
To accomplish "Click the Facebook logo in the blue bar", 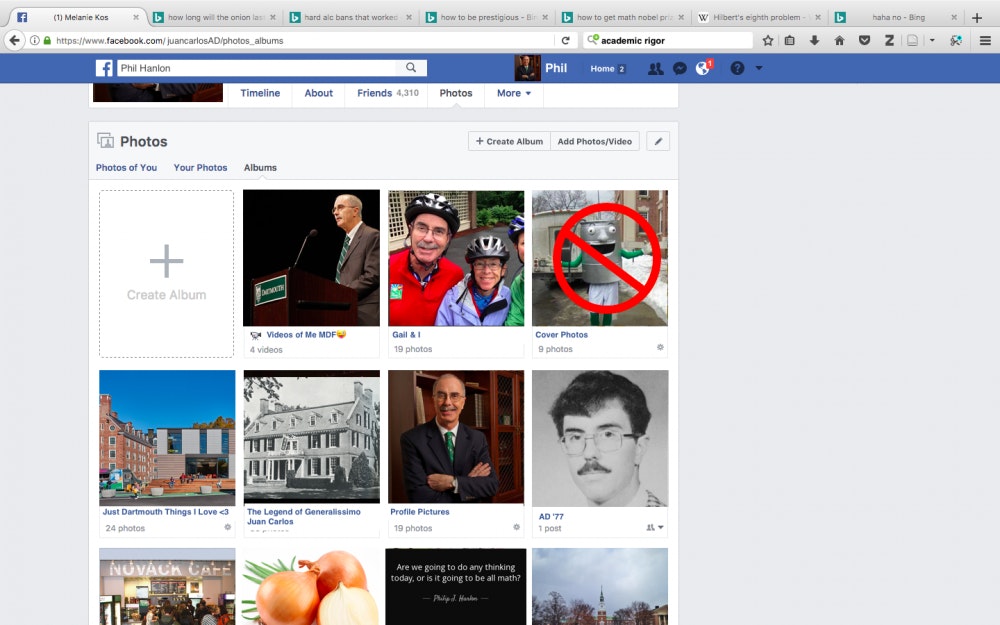I will coord(104,68).
